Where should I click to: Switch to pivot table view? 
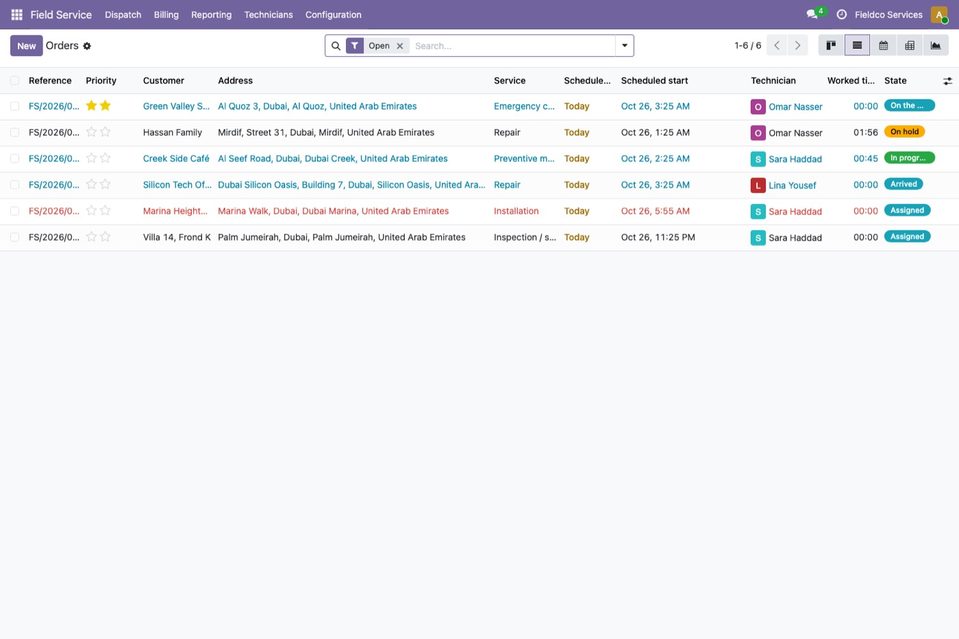click(909, 45)
